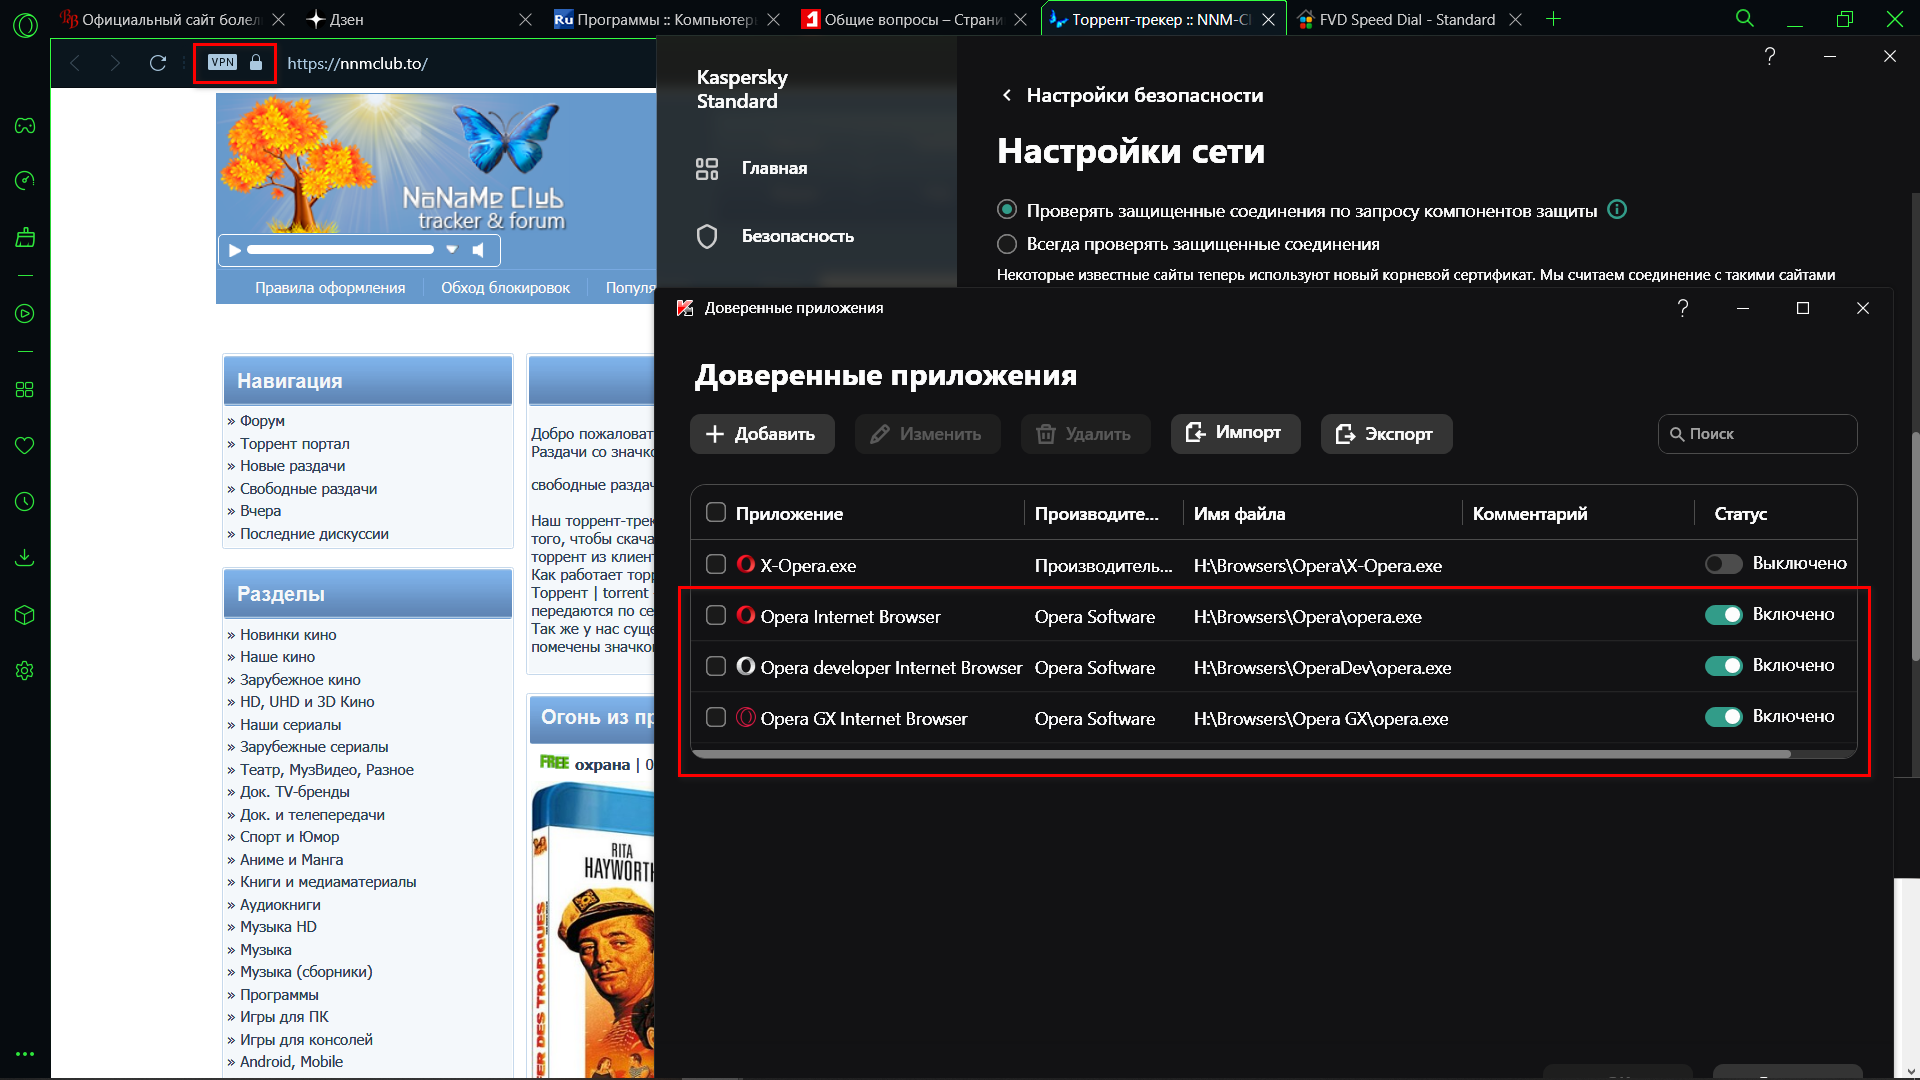Click the info icon beside protected connections option

pyautogui.click(x=1617, y=210)
